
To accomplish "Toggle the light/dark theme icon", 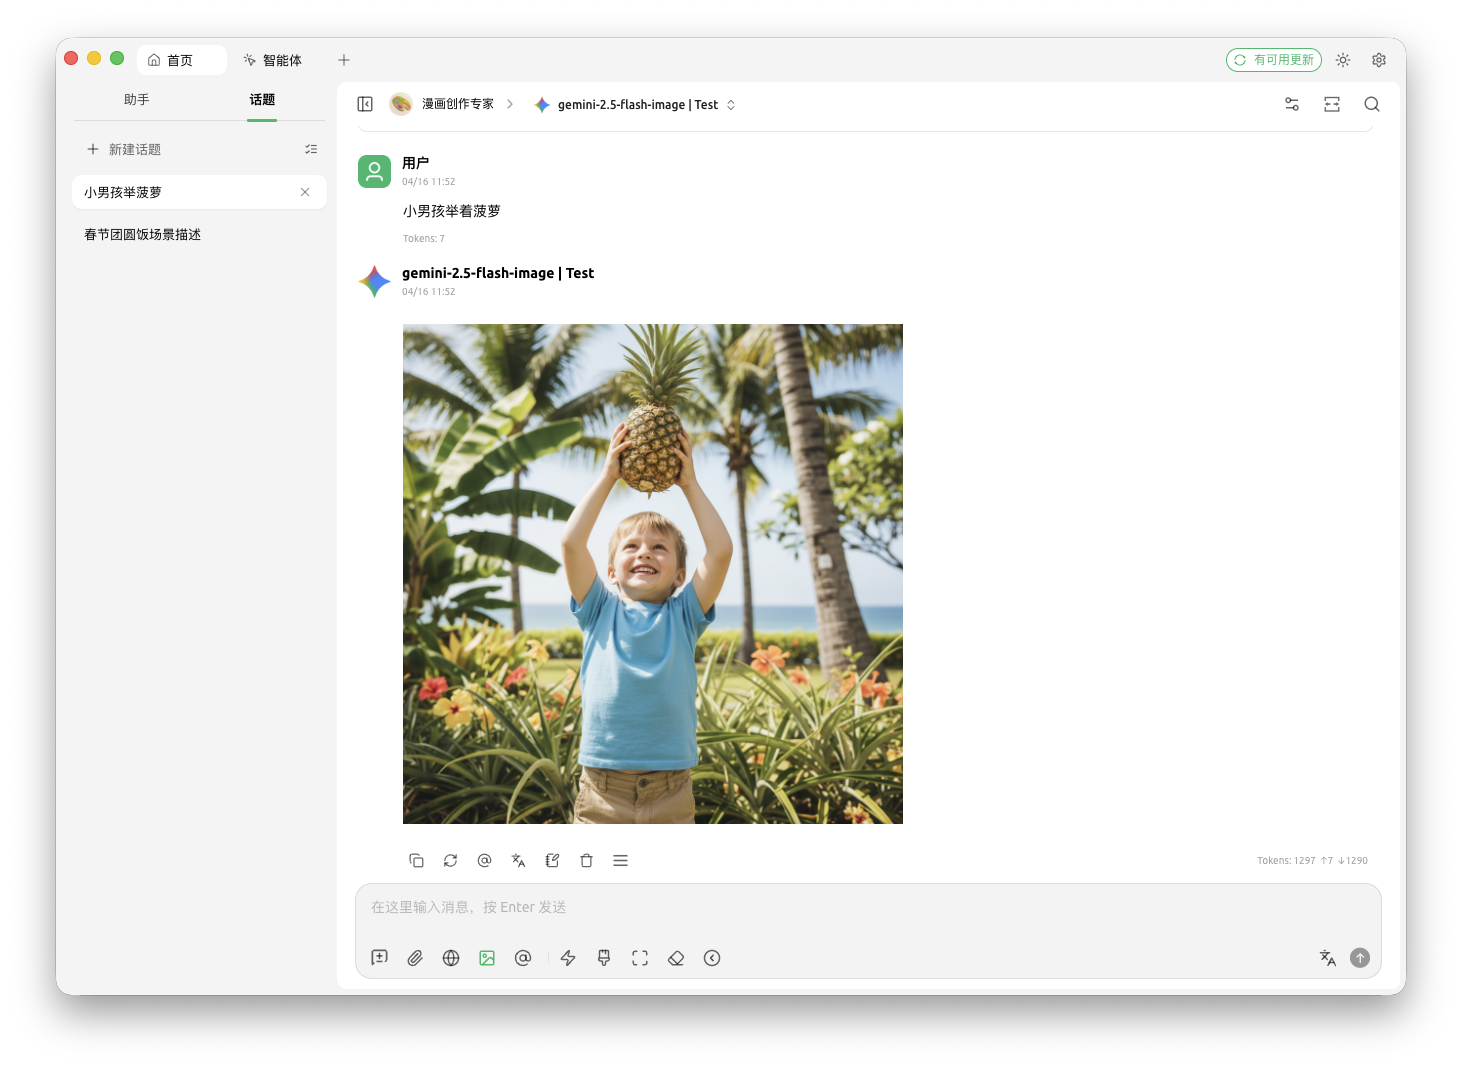I will pos(1343,60).
